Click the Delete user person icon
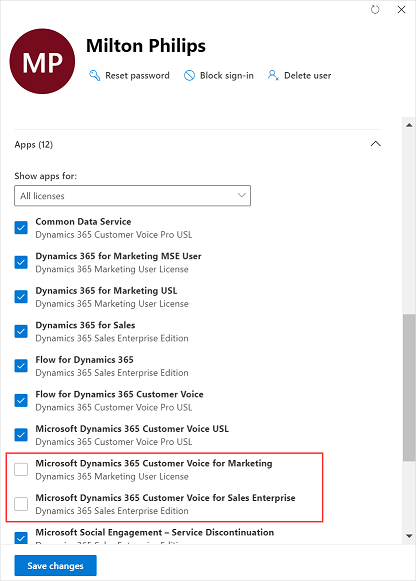The height and width of the screenshot is (581, 416). [x=273, y=76]
